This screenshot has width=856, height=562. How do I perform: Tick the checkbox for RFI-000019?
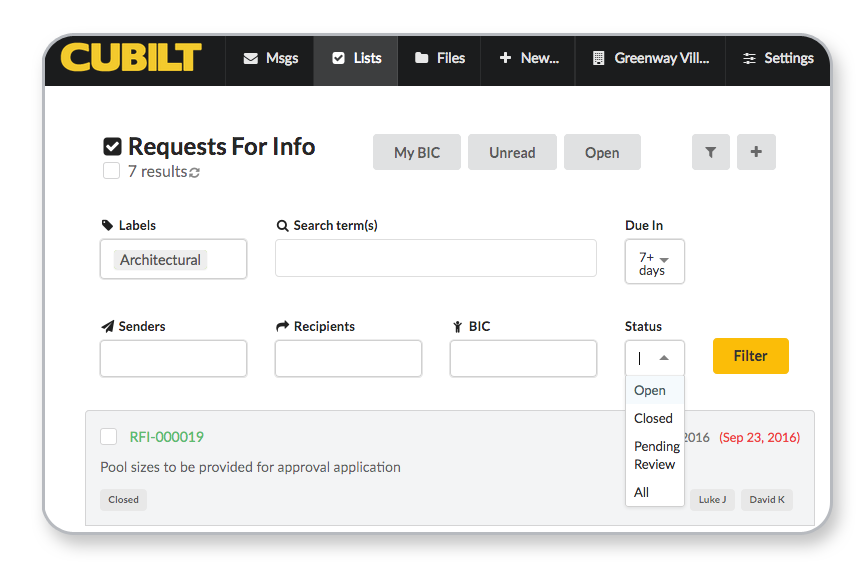(x=109, y=436)
